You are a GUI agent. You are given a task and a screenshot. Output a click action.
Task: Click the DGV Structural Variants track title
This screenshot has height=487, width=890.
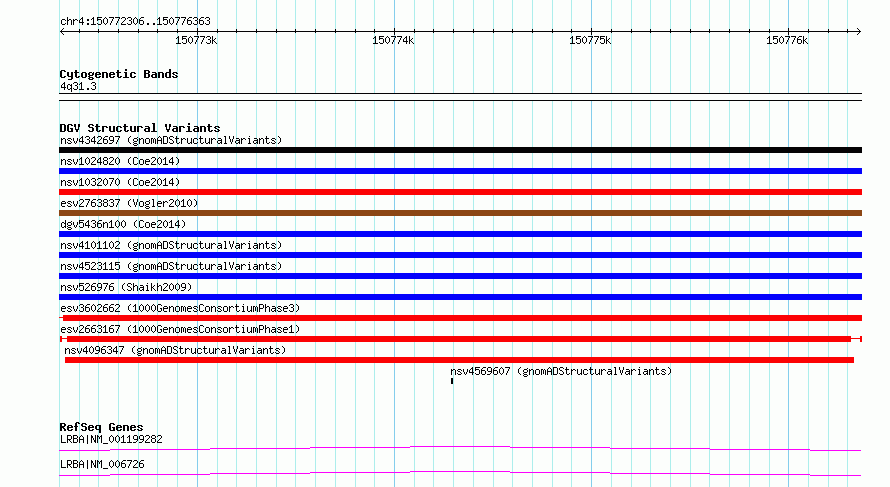[x=140, y=128]
